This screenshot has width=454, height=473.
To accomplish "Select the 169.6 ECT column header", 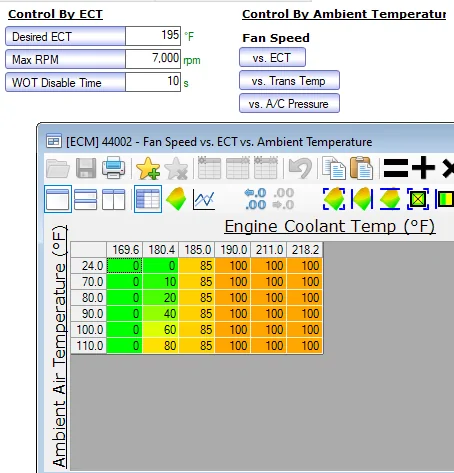I will point(125,250).
